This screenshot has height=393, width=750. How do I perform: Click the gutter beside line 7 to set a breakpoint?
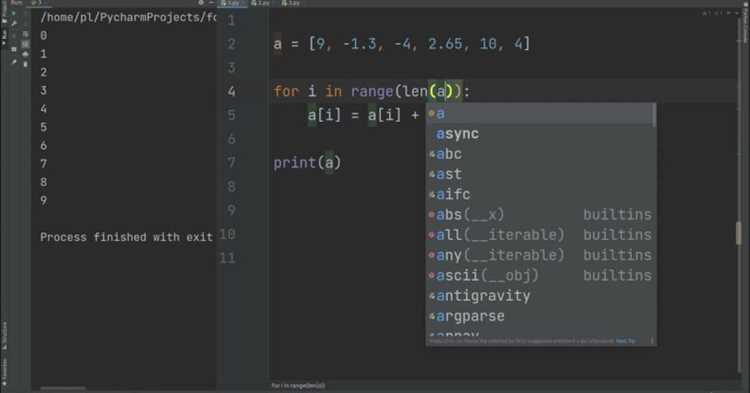click(x=254, y=163)
